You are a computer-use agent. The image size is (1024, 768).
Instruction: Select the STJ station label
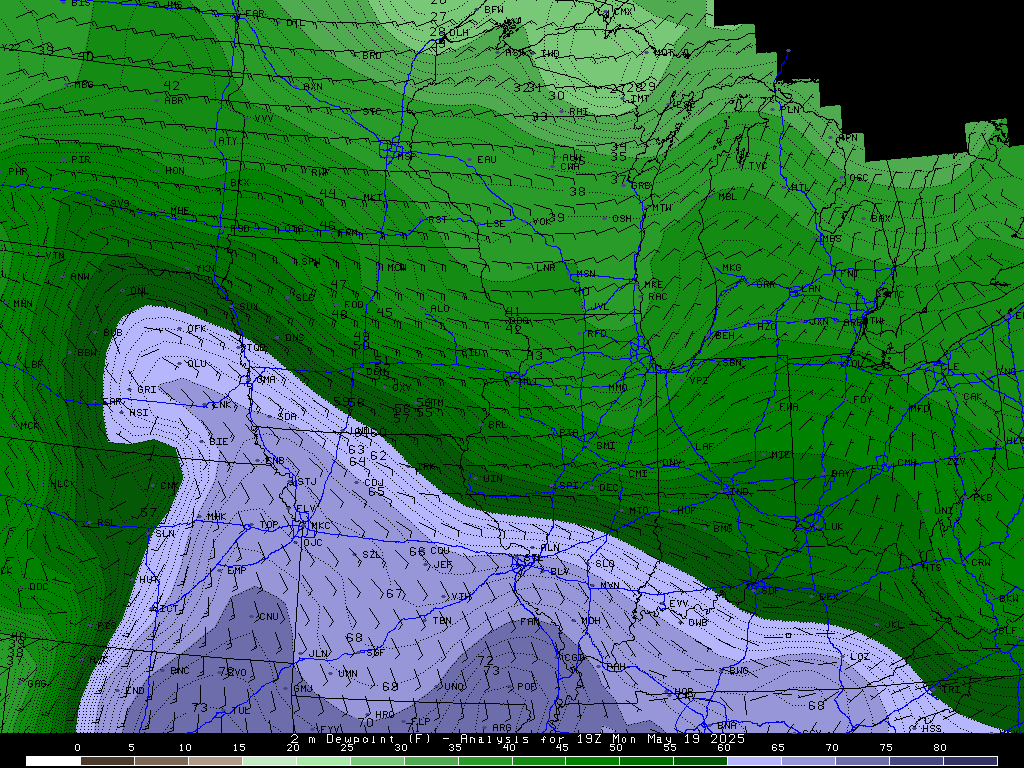306,482
